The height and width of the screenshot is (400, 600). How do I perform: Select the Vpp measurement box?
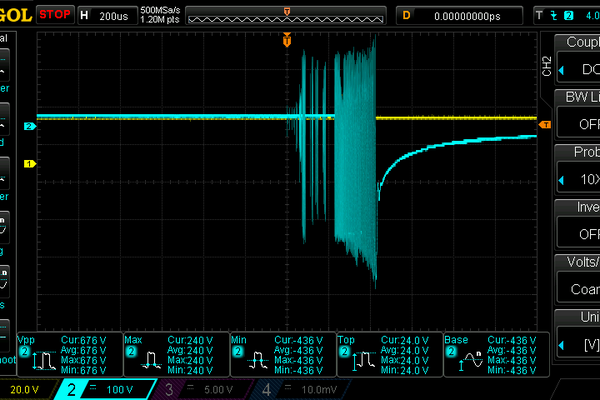[x=70, y=355]
